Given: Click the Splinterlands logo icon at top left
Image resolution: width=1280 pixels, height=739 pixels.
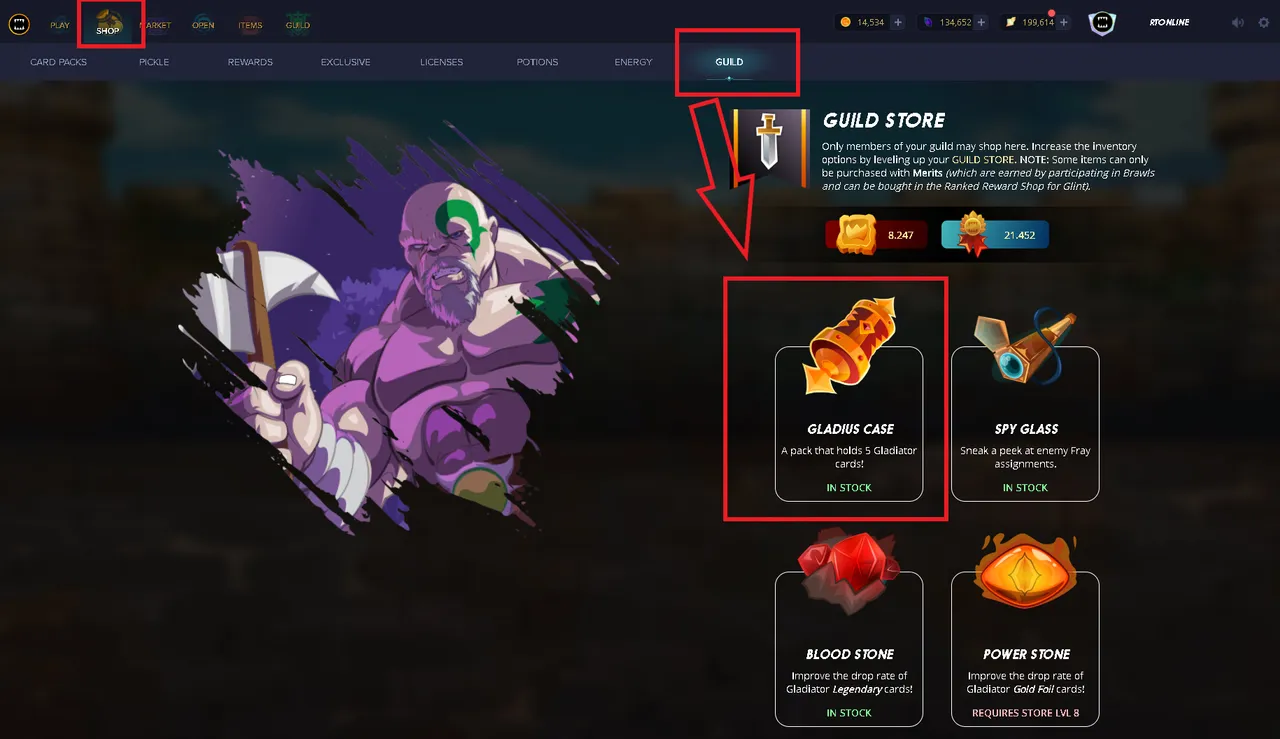Looking at the screenshot, I should pyautogui.click(x=18, y=23).
